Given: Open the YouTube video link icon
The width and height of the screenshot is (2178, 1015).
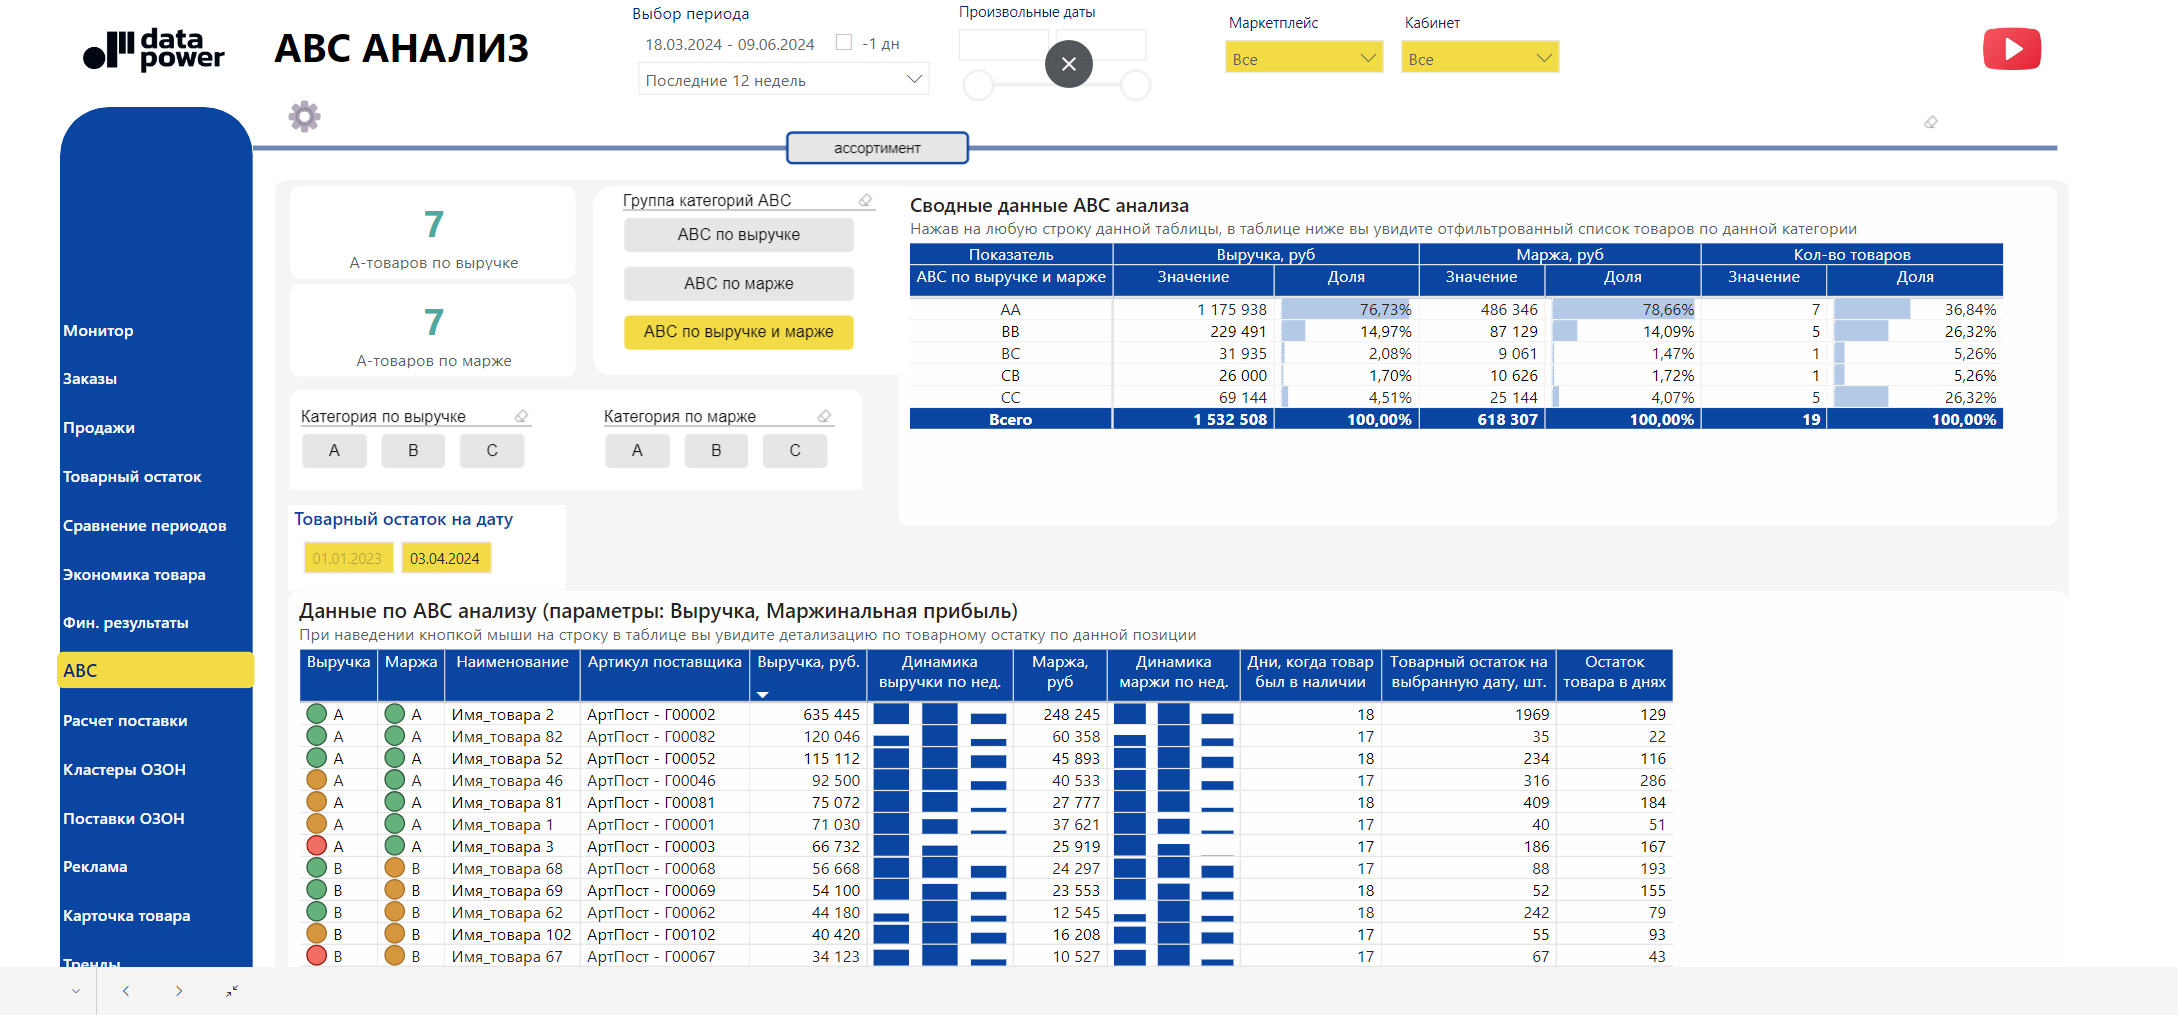Looking at the screenshot, I should pyautogui.click(x=2011, y=49).
